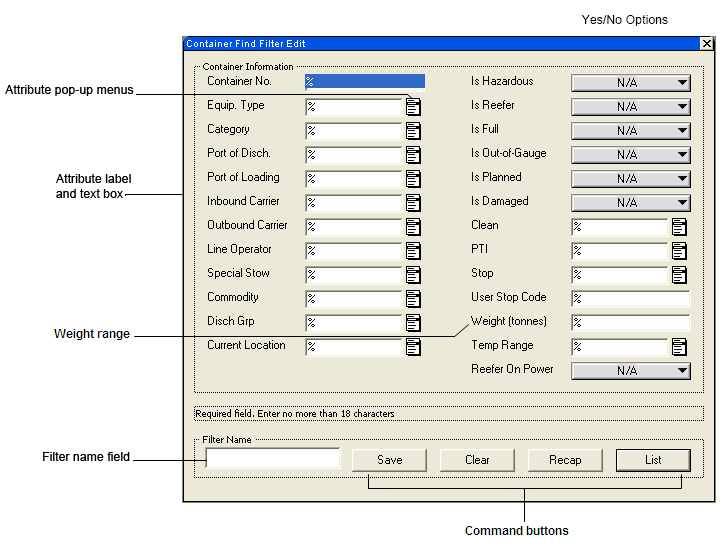Expand the Is Reefer dropdown

[x=631, y=107]
